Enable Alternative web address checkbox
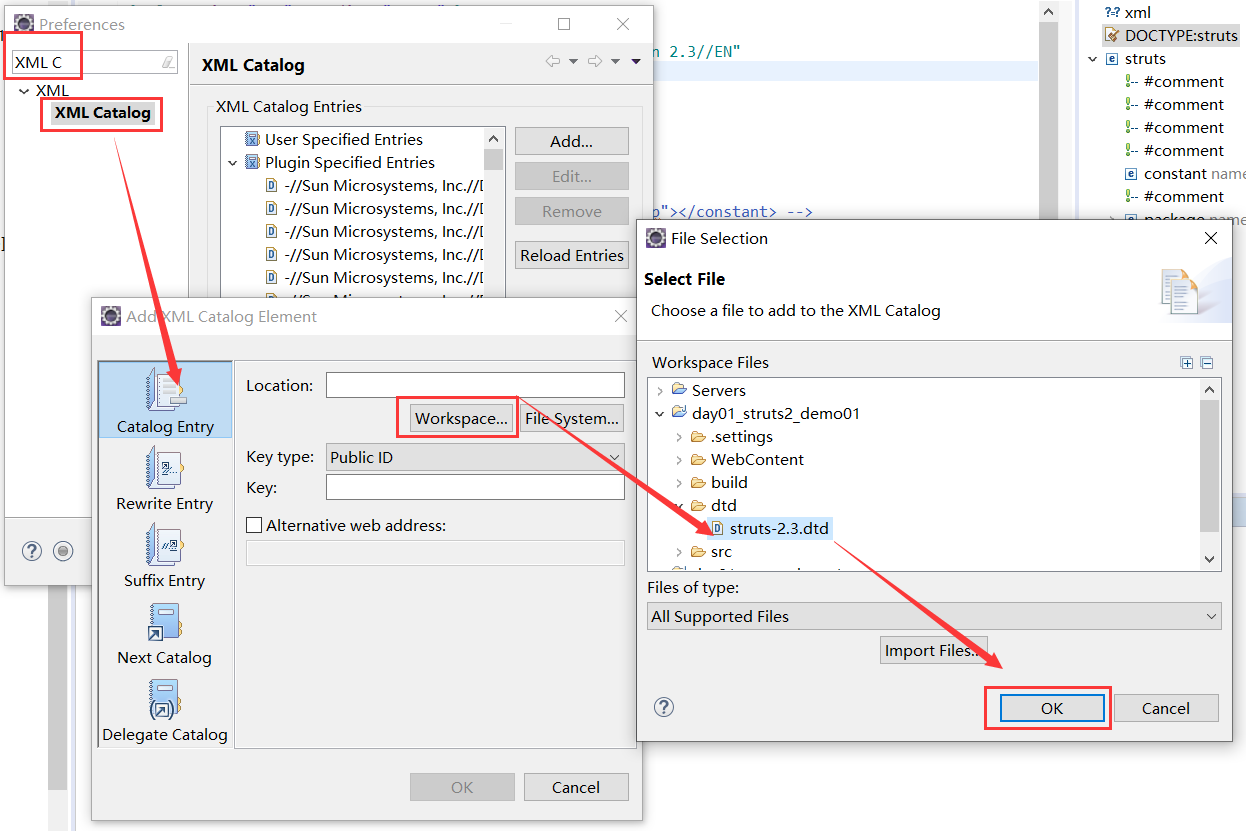 click(254, 525)
